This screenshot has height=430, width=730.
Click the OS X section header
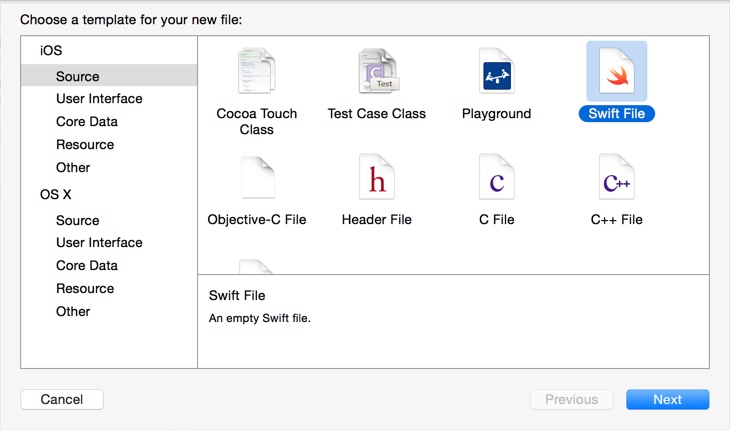(x=55, y=194)
